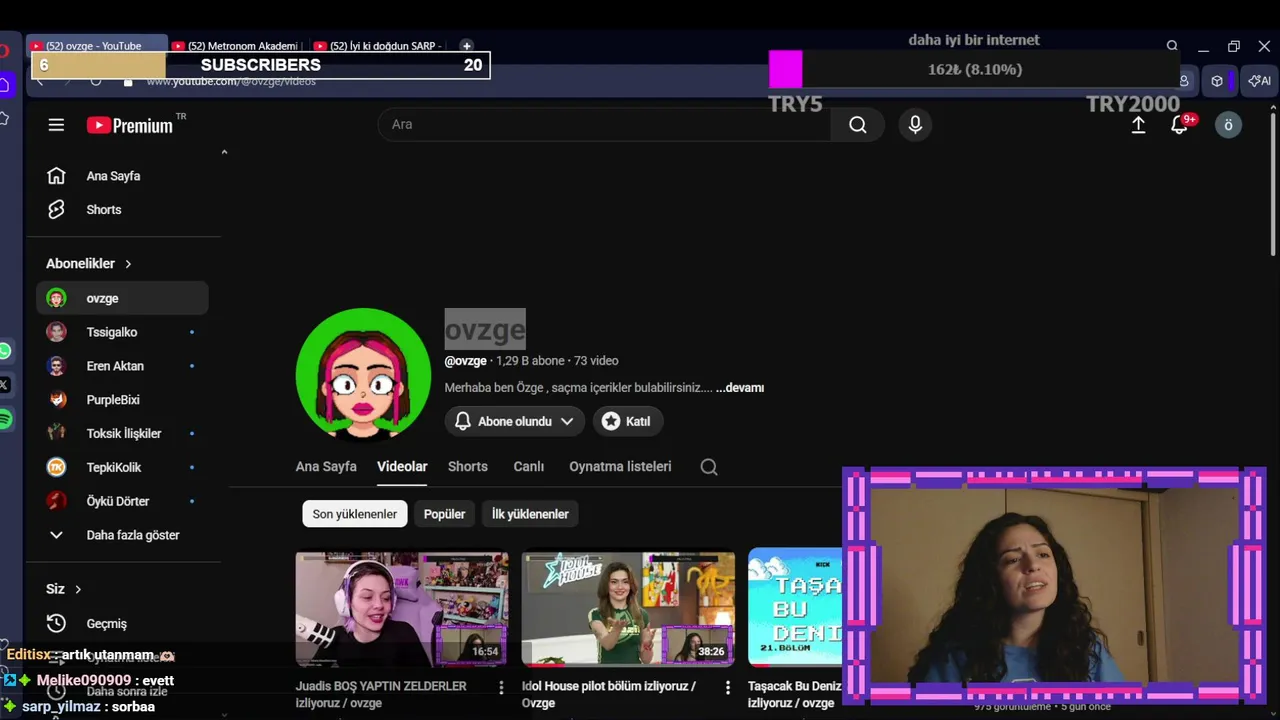Open the TepkiKolik subscription
The image size is (1280, 720).
(122, 467)
